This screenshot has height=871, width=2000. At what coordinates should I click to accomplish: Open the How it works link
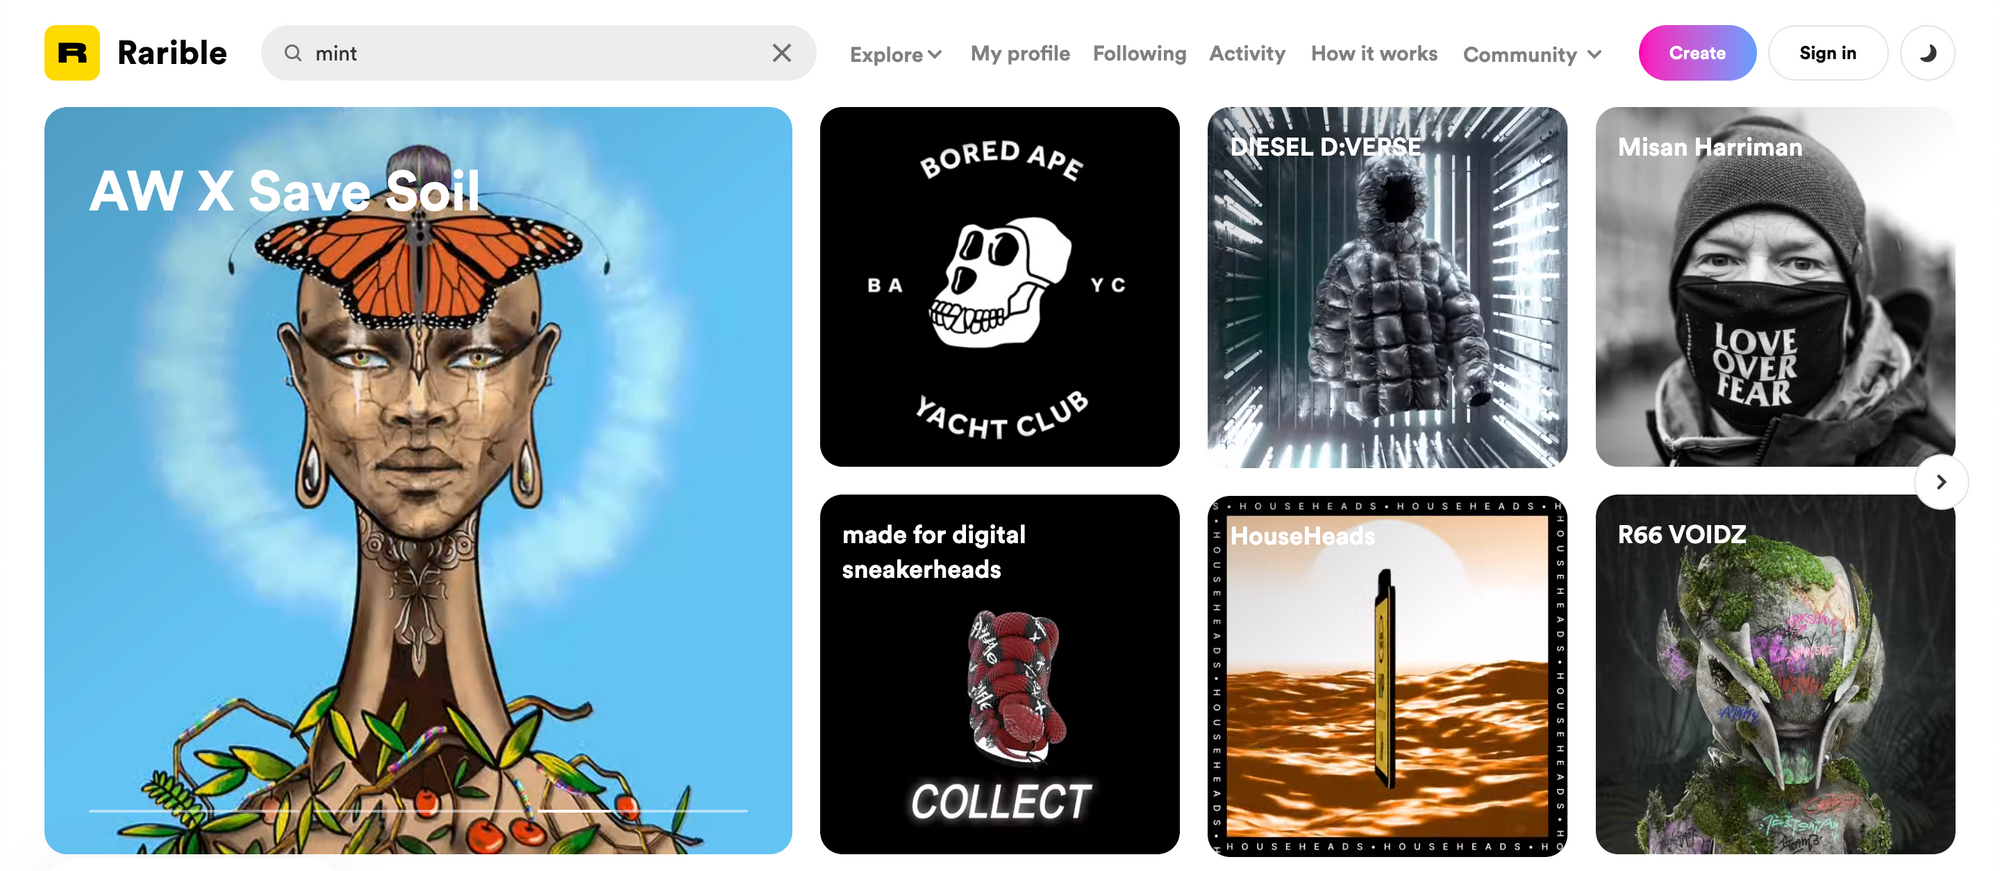pos(1374,53)
